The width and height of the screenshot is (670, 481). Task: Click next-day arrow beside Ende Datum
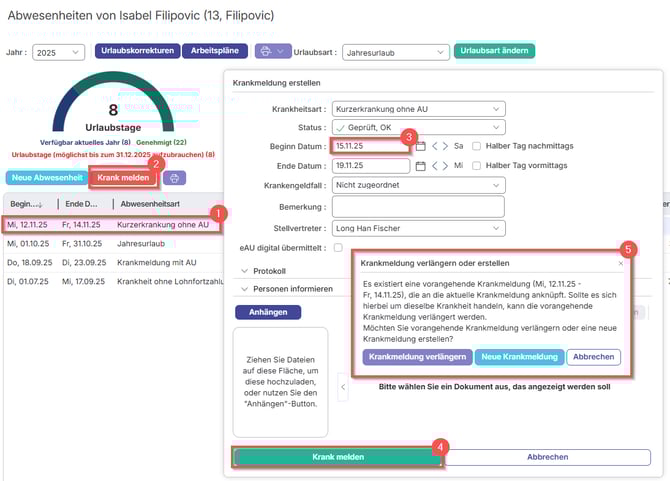446,166
